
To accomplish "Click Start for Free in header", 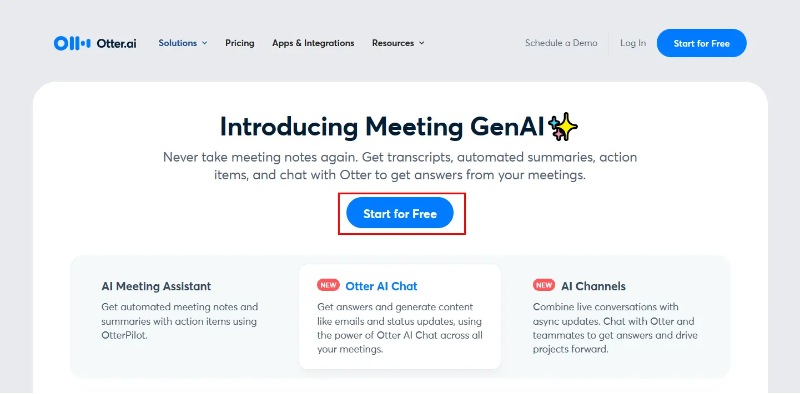I will click(701, 43).
